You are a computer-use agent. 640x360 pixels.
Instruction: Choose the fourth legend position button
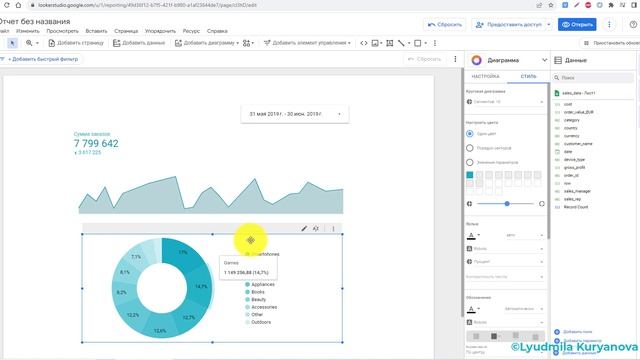click(536, 336)
